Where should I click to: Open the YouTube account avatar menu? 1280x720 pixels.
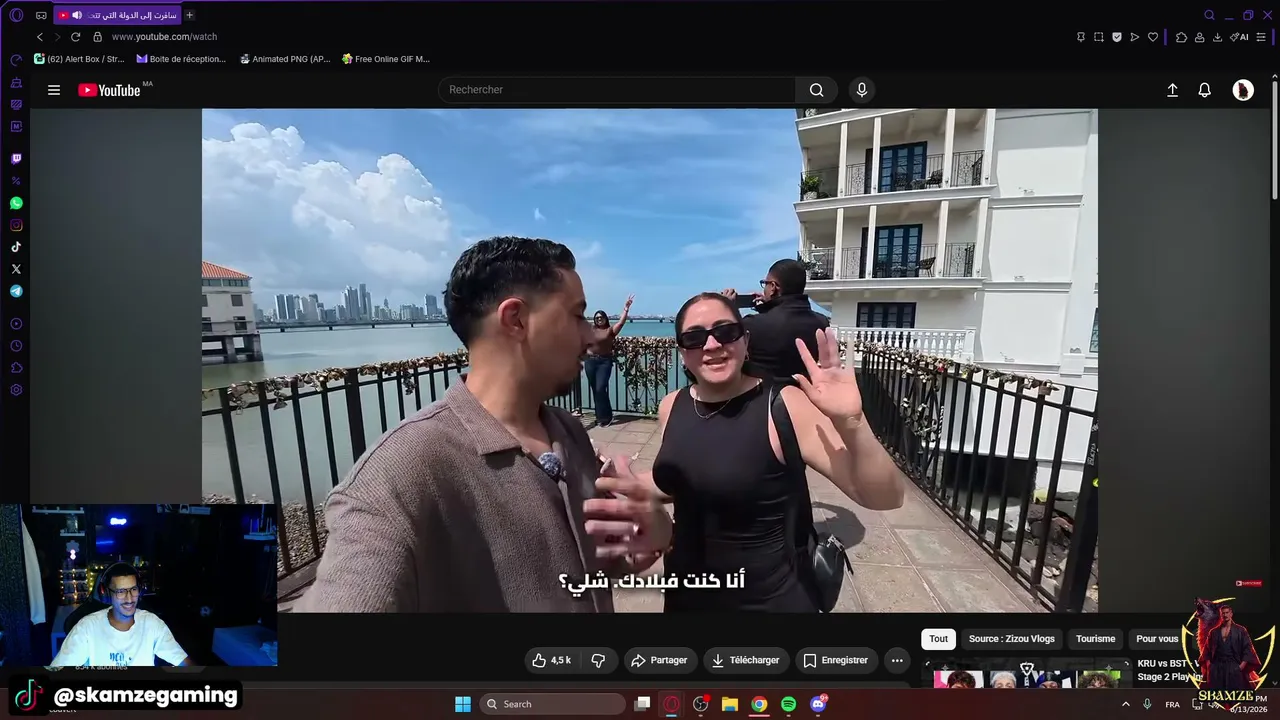1243,90
